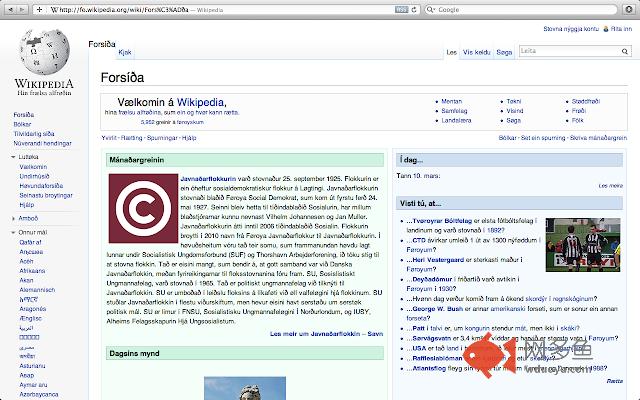
Task: Open the Azərbaycanca language link
Action: (x=39, y=394)
